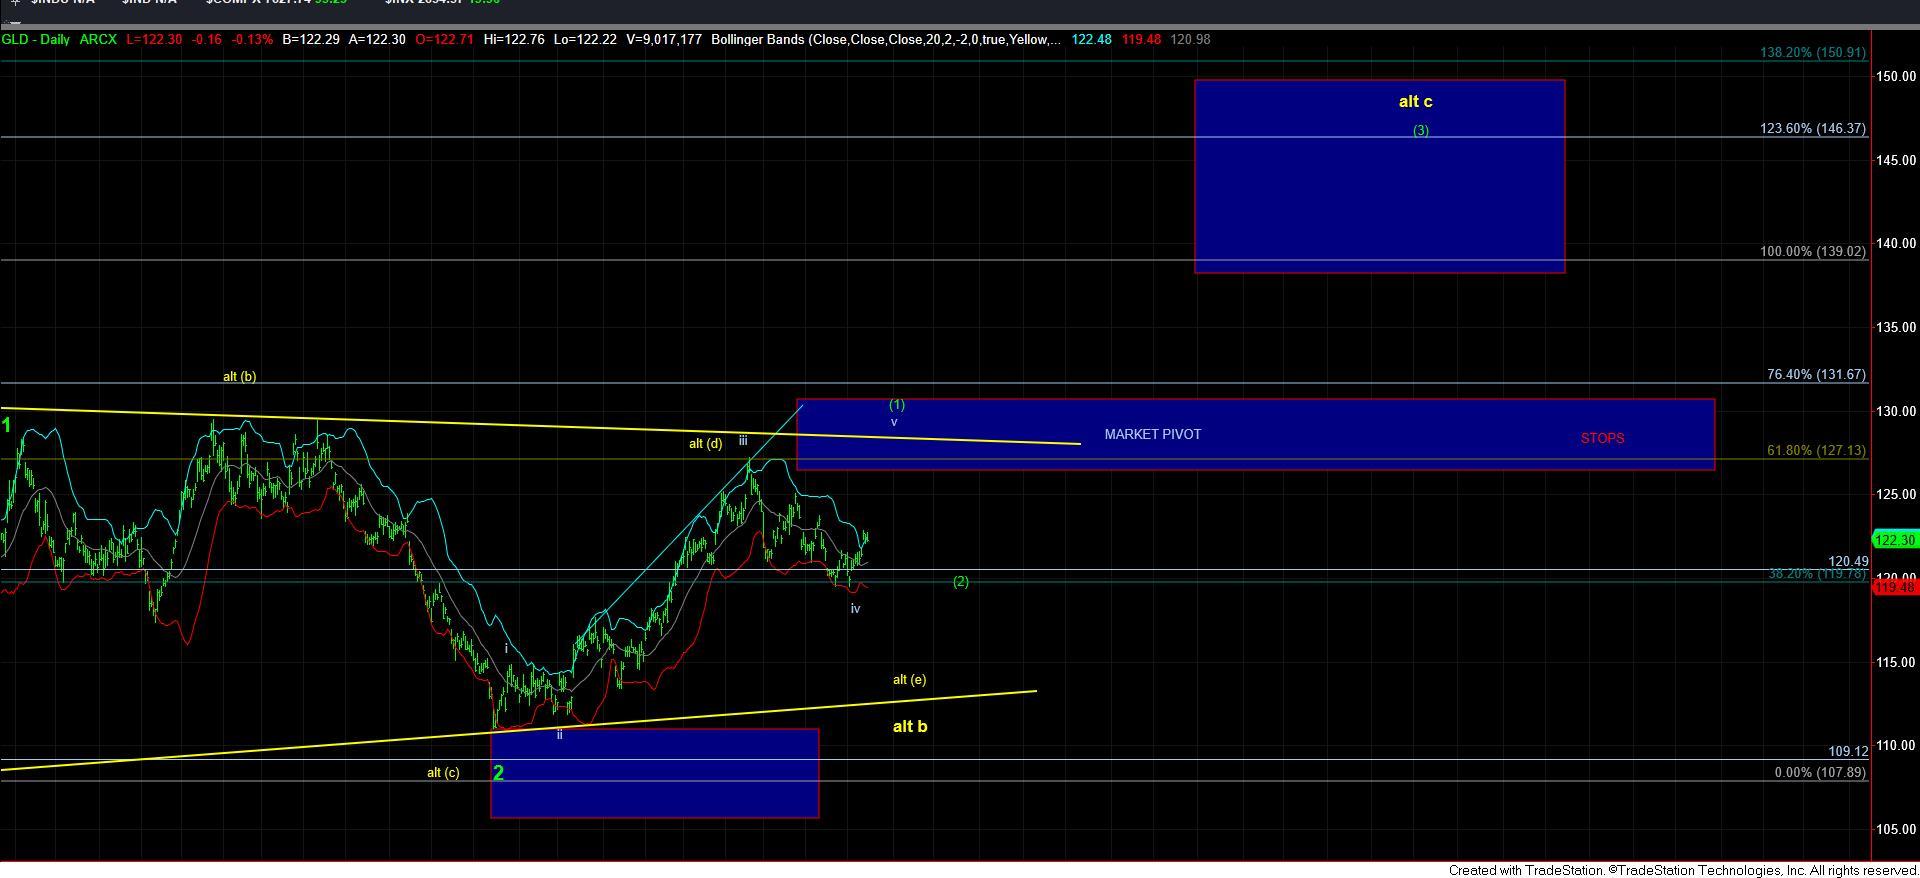Click the volume V=9,017,177 readout
The height and width of the screenshot is (878, 1920).
(x=662, y=40)
